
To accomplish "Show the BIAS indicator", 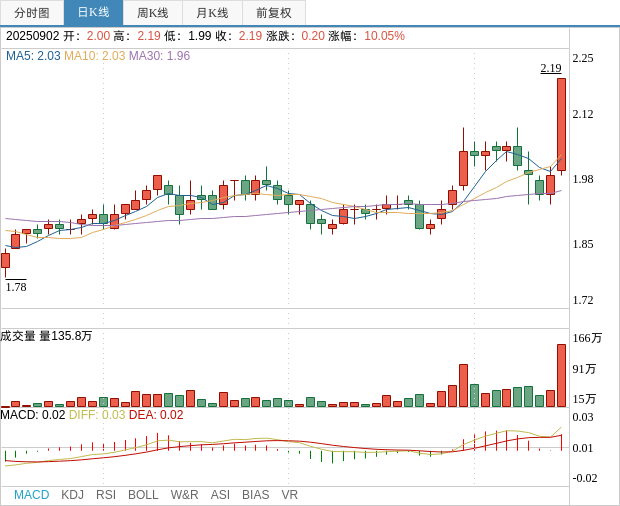I will (255, 495).
